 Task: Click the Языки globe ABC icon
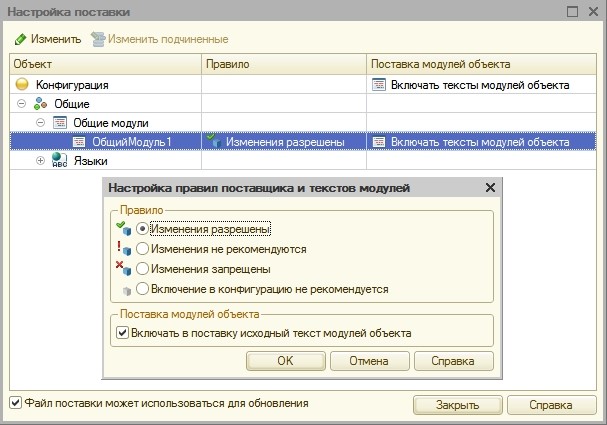pos(59,160)
